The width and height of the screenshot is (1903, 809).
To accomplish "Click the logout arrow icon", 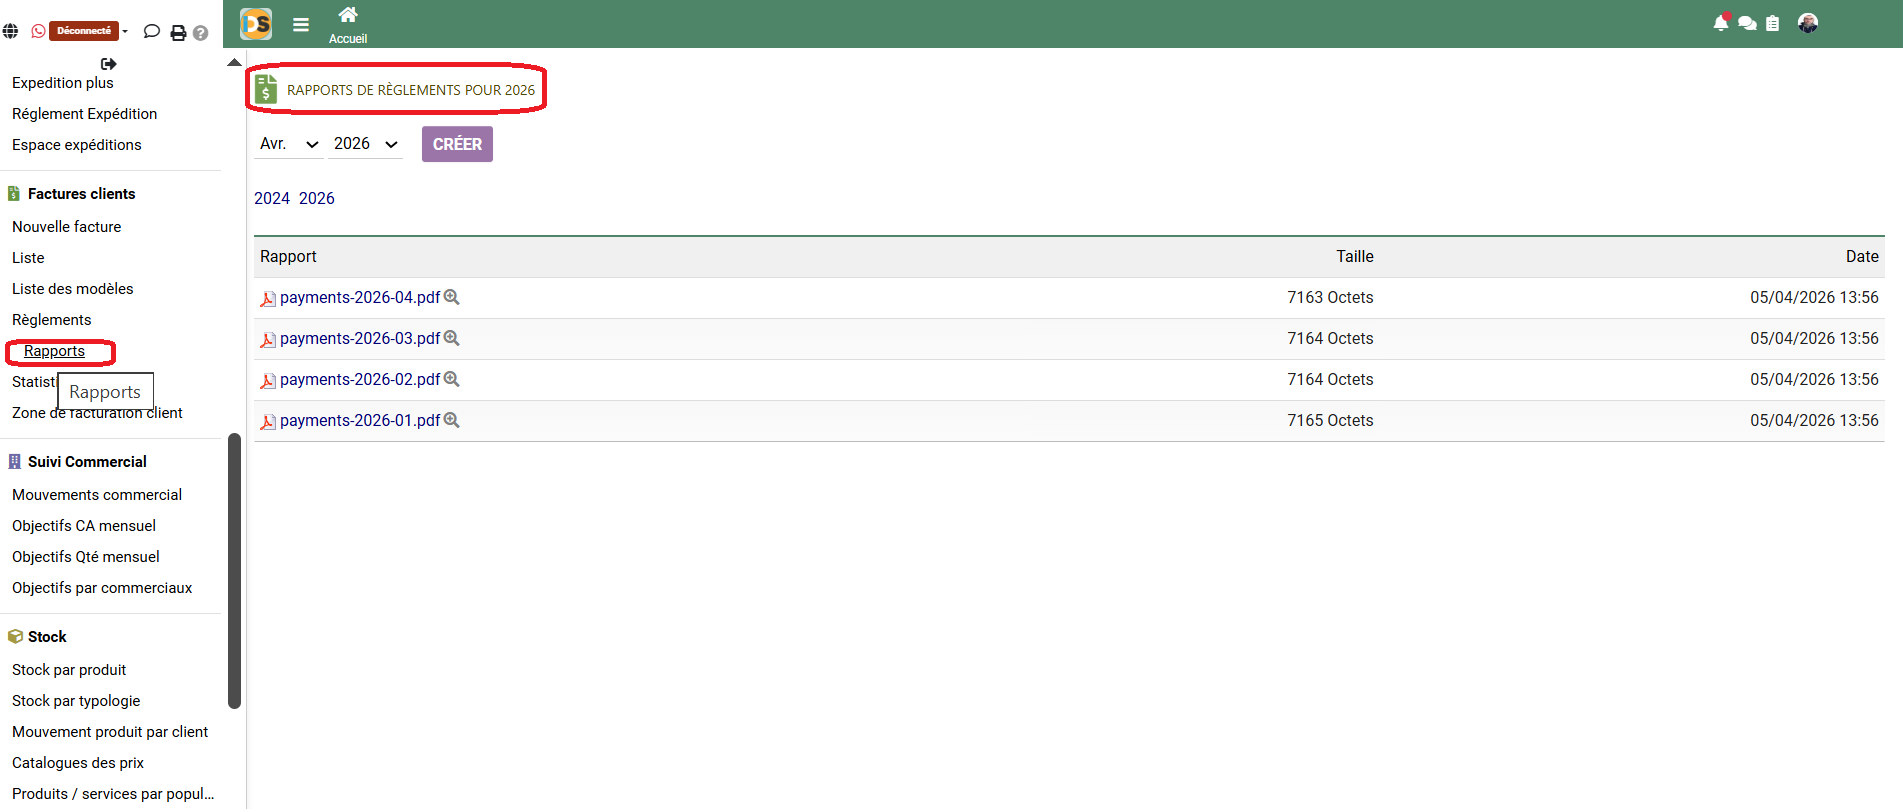I will pos(109,64).
